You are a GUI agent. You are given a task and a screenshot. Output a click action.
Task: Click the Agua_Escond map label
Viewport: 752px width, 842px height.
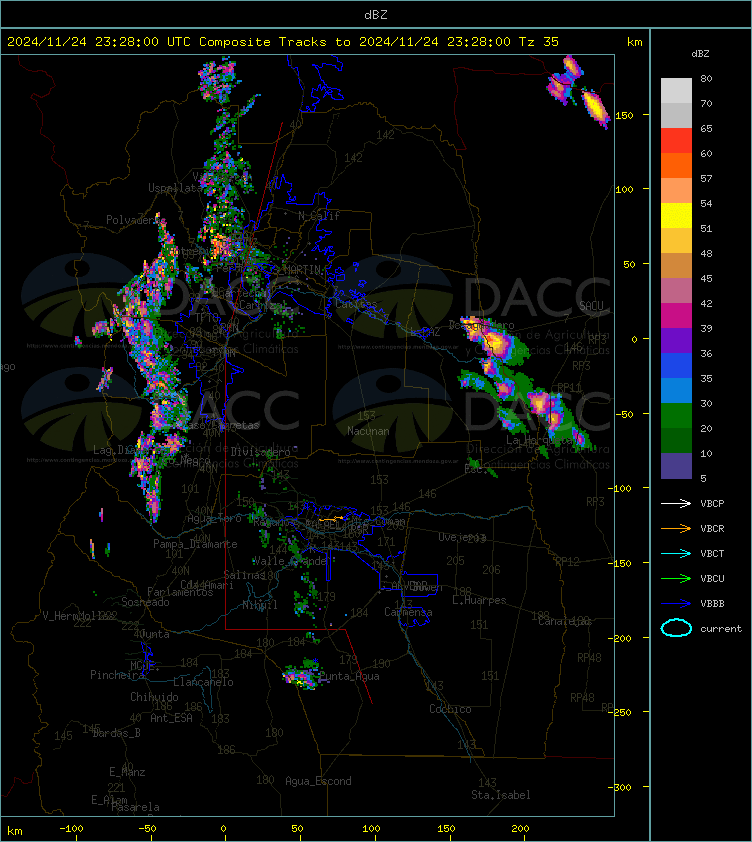(x=318, y=781)
